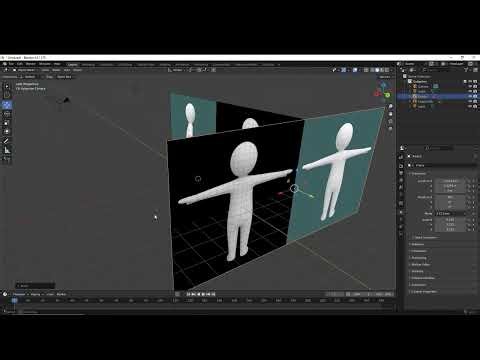The image size is (480, 360).
Task: Switch perspective/orthographic with the grid icon
Action: pyautogui.click(x=390, y=128)
